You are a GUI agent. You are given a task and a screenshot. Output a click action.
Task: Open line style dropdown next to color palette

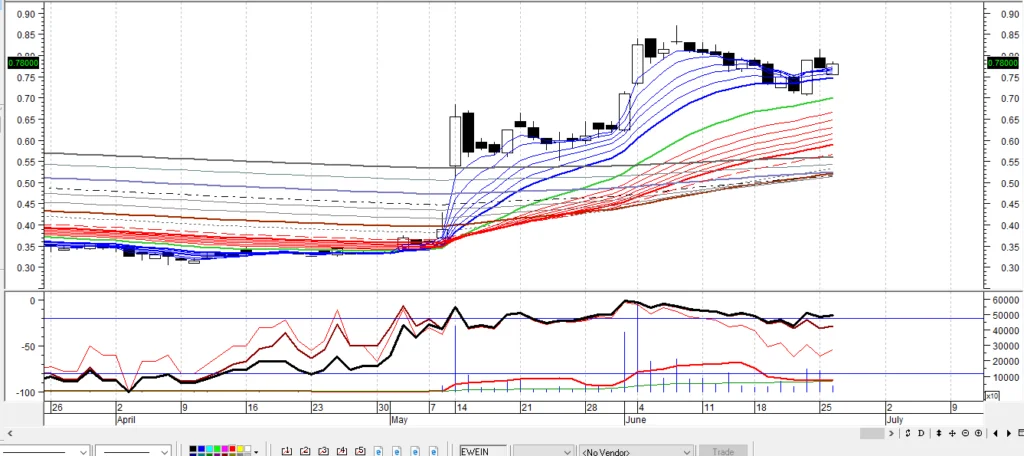pos(164,452)
